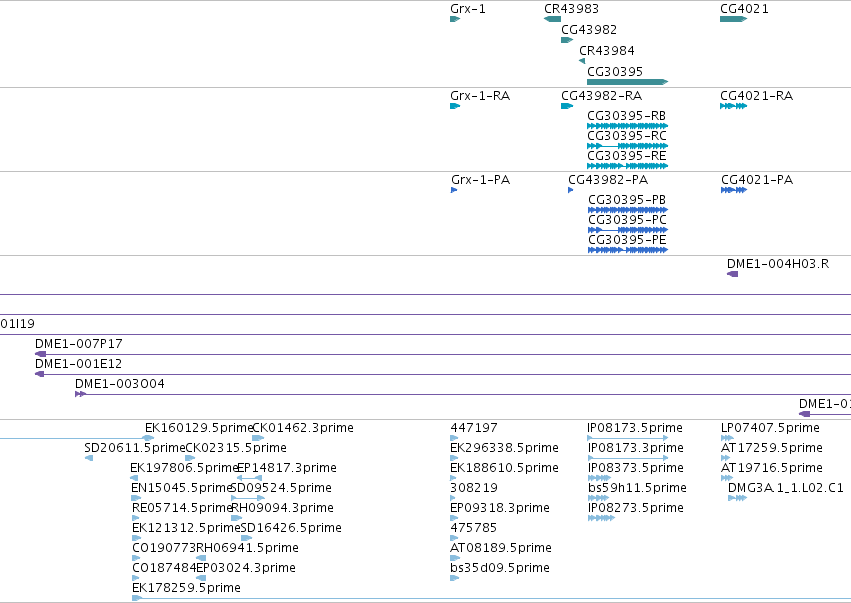The width and height of the screenshot is (851, 603).
Task: Select IP08173.5prime EST
Action: tap(627, 438)
